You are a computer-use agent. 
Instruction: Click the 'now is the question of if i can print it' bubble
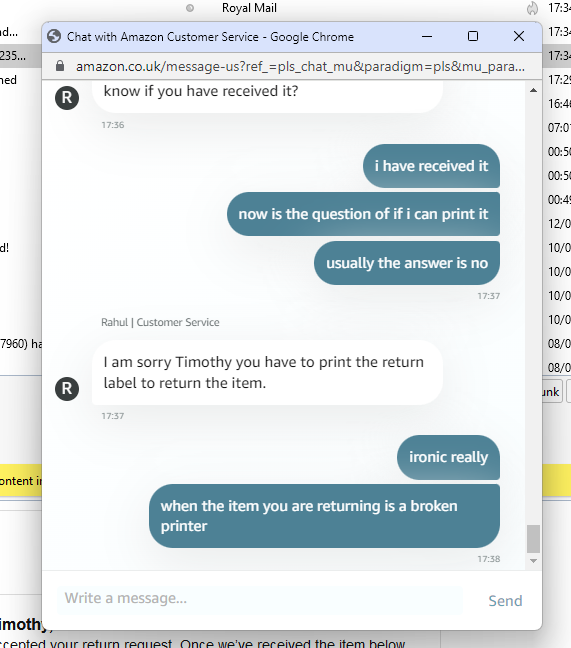tap(363, 214)
